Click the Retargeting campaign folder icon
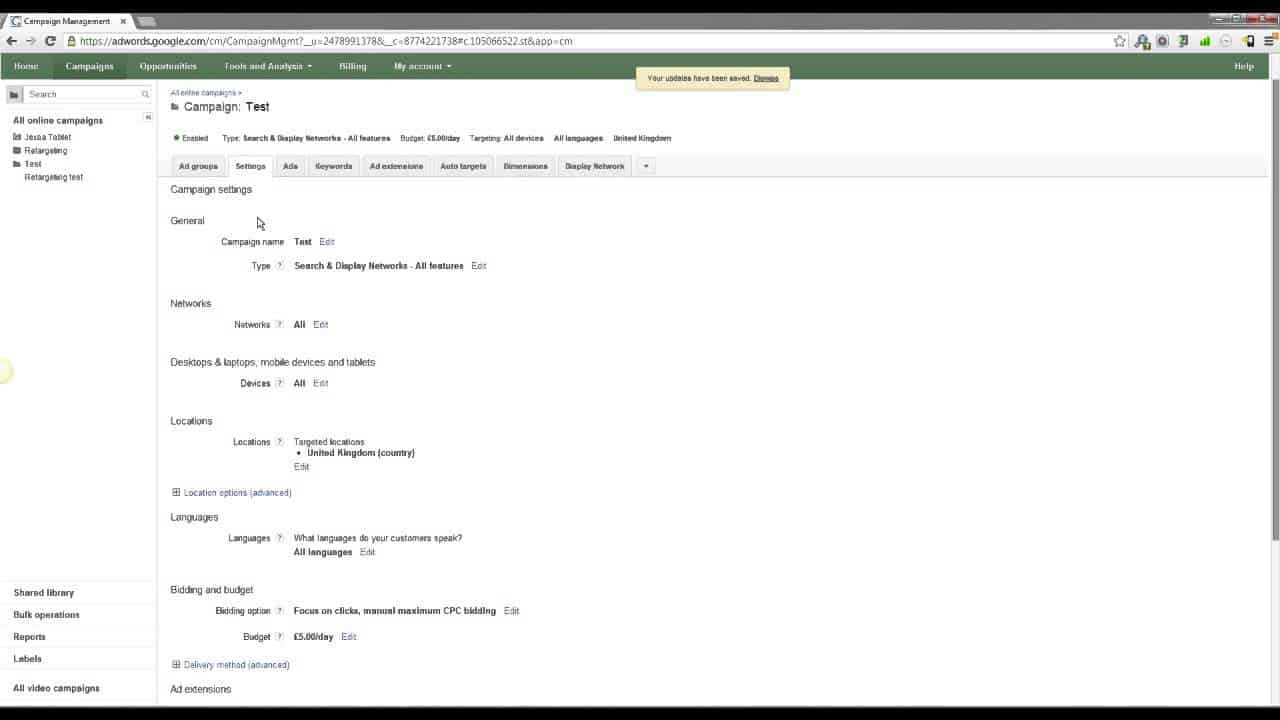 [x=17, y=150]
